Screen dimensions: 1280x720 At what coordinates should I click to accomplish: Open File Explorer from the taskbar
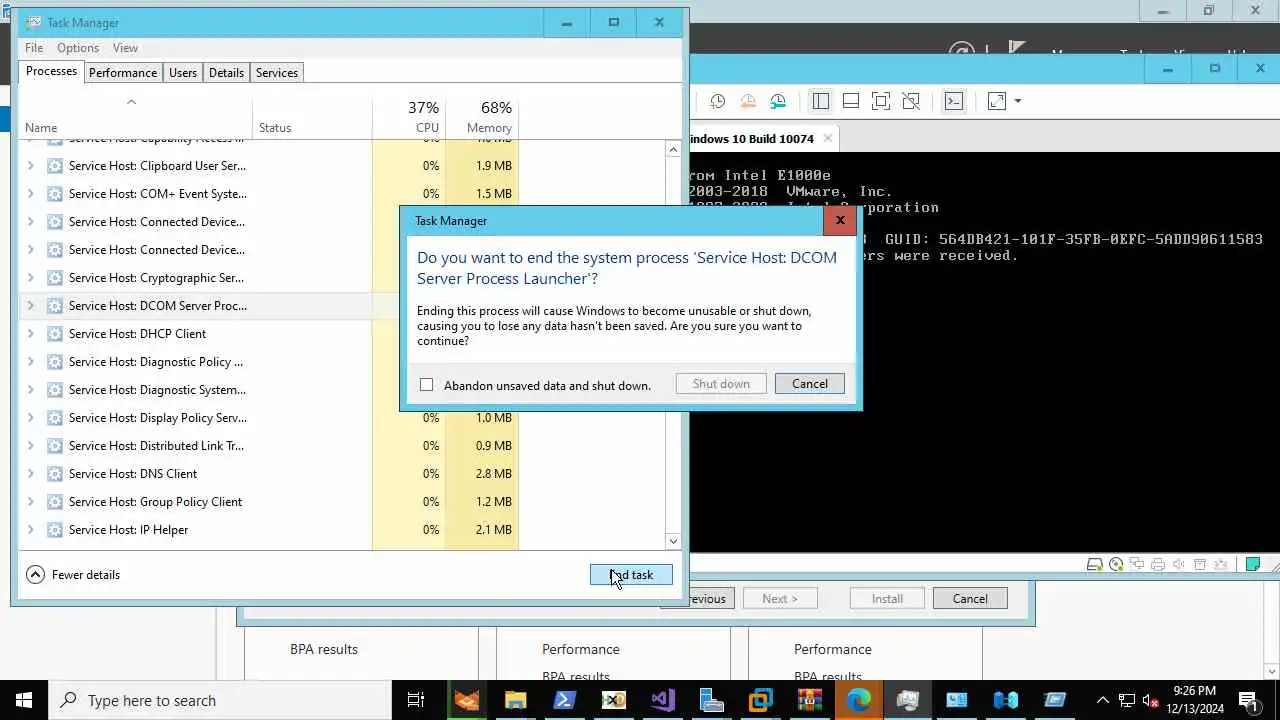(x=516, y=700)
